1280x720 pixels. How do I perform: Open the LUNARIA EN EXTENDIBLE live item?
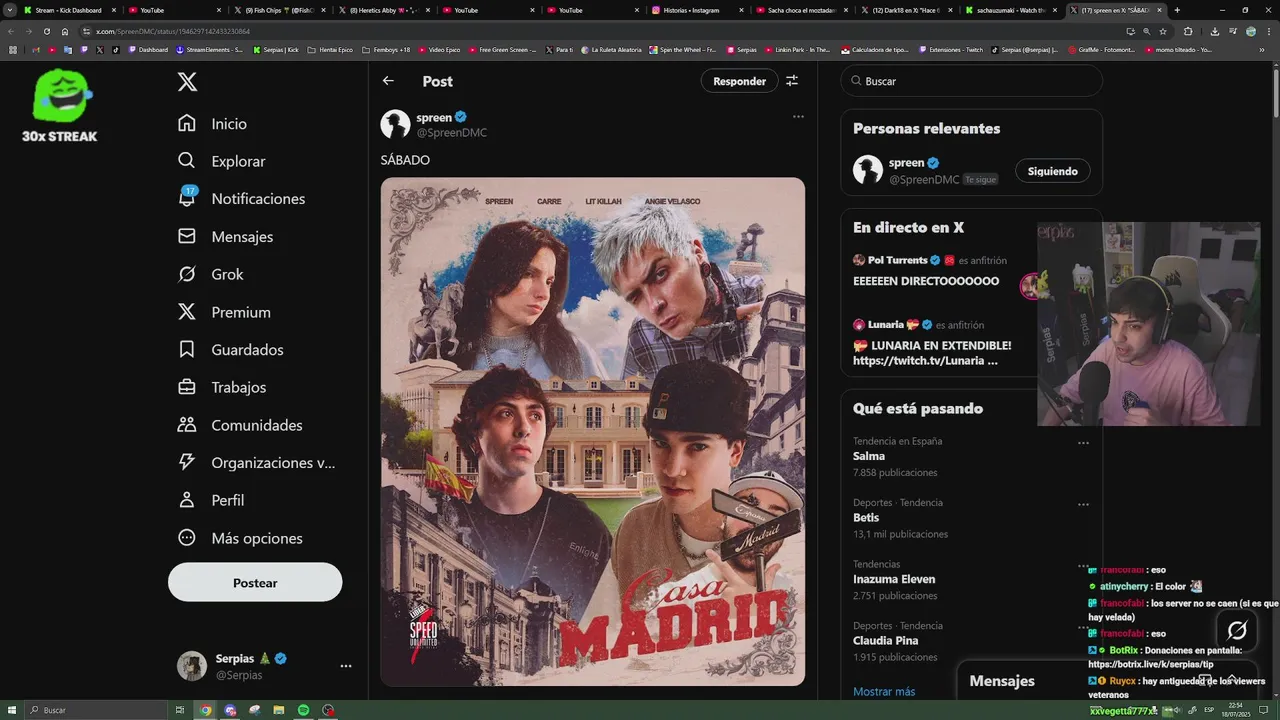tap(932, 353)
